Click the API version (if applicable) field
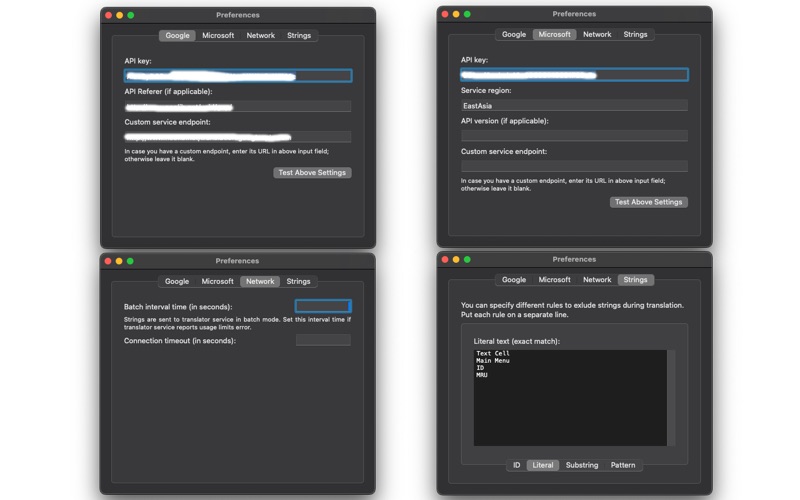Image resolution: width=800 pixels, height=500 pixels. pos(574,136)
